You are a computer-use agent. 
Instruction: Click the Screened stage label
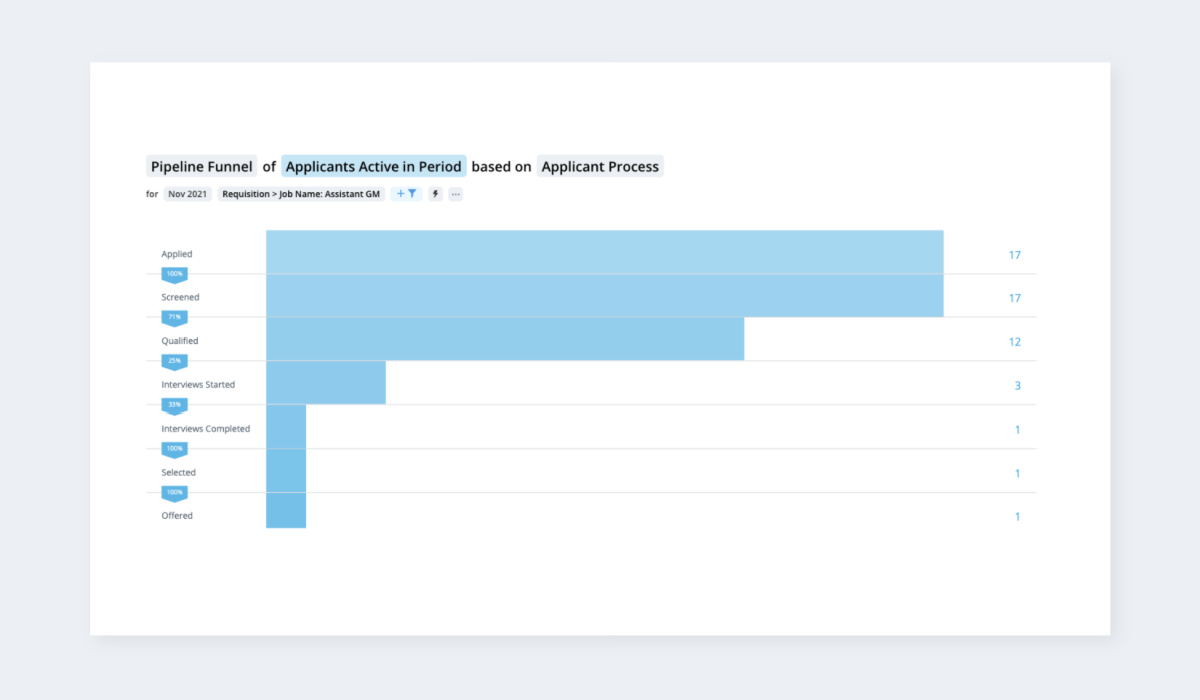tap(181, 297)
